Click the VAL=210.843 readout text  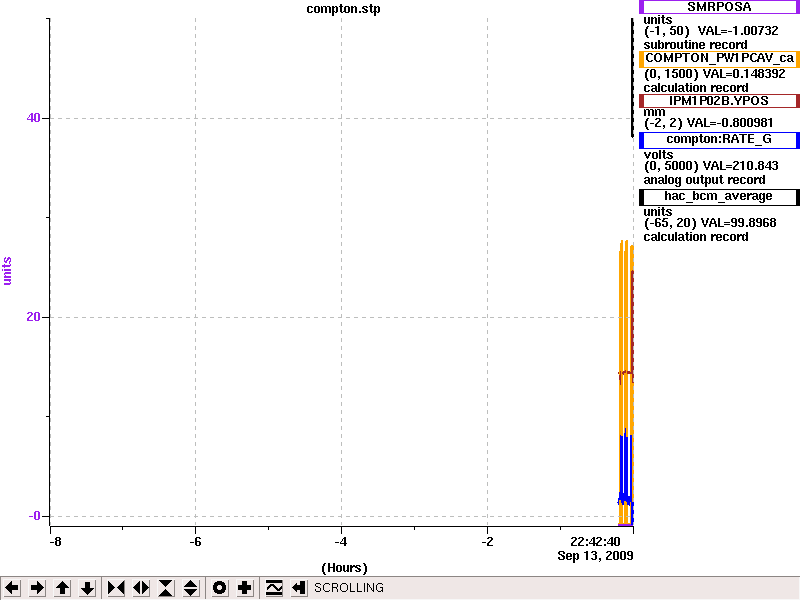[x=741, y=166]
